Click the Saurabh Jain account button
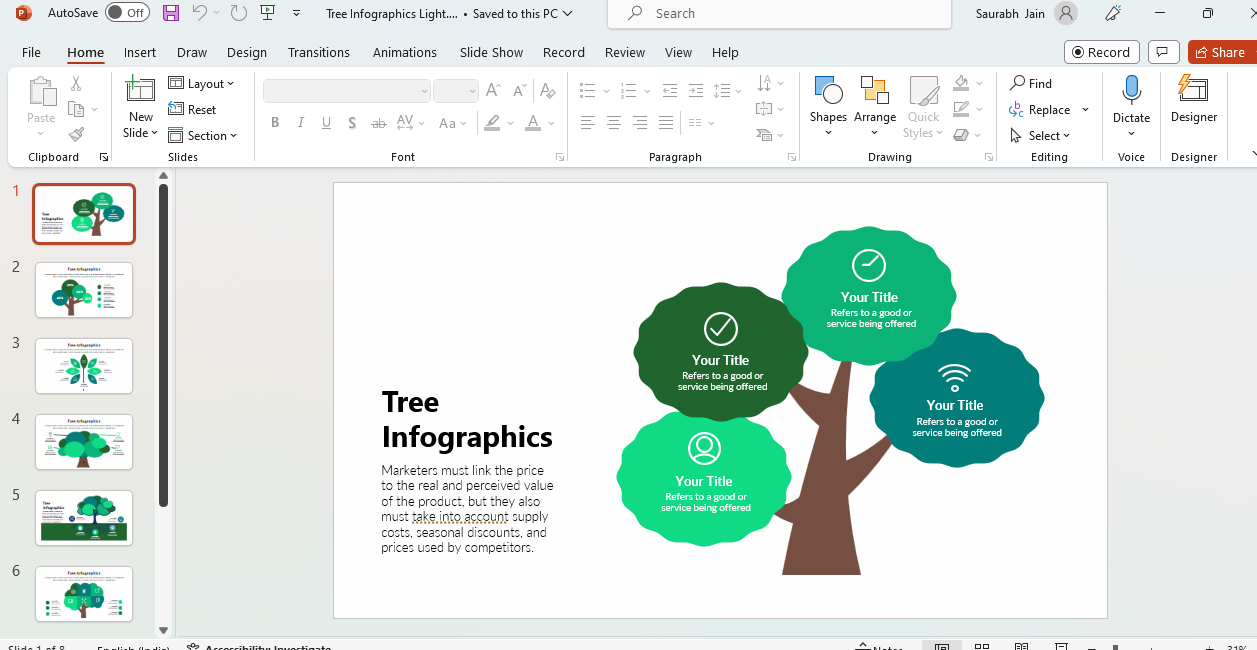This screenshot has width=1257, height=650. 1026,13
